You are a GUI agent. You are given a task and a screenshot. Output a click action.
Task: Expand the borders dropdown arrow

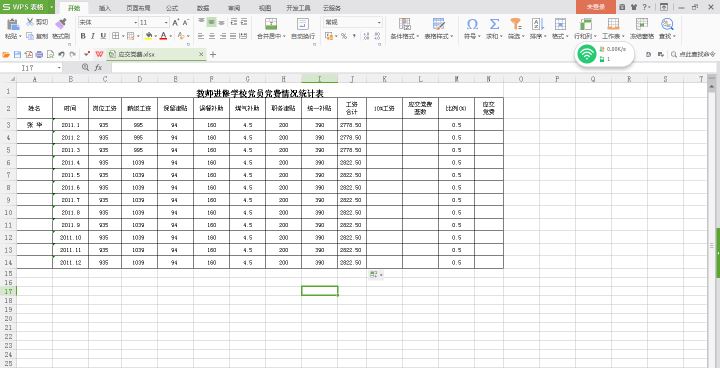(123, 36)
